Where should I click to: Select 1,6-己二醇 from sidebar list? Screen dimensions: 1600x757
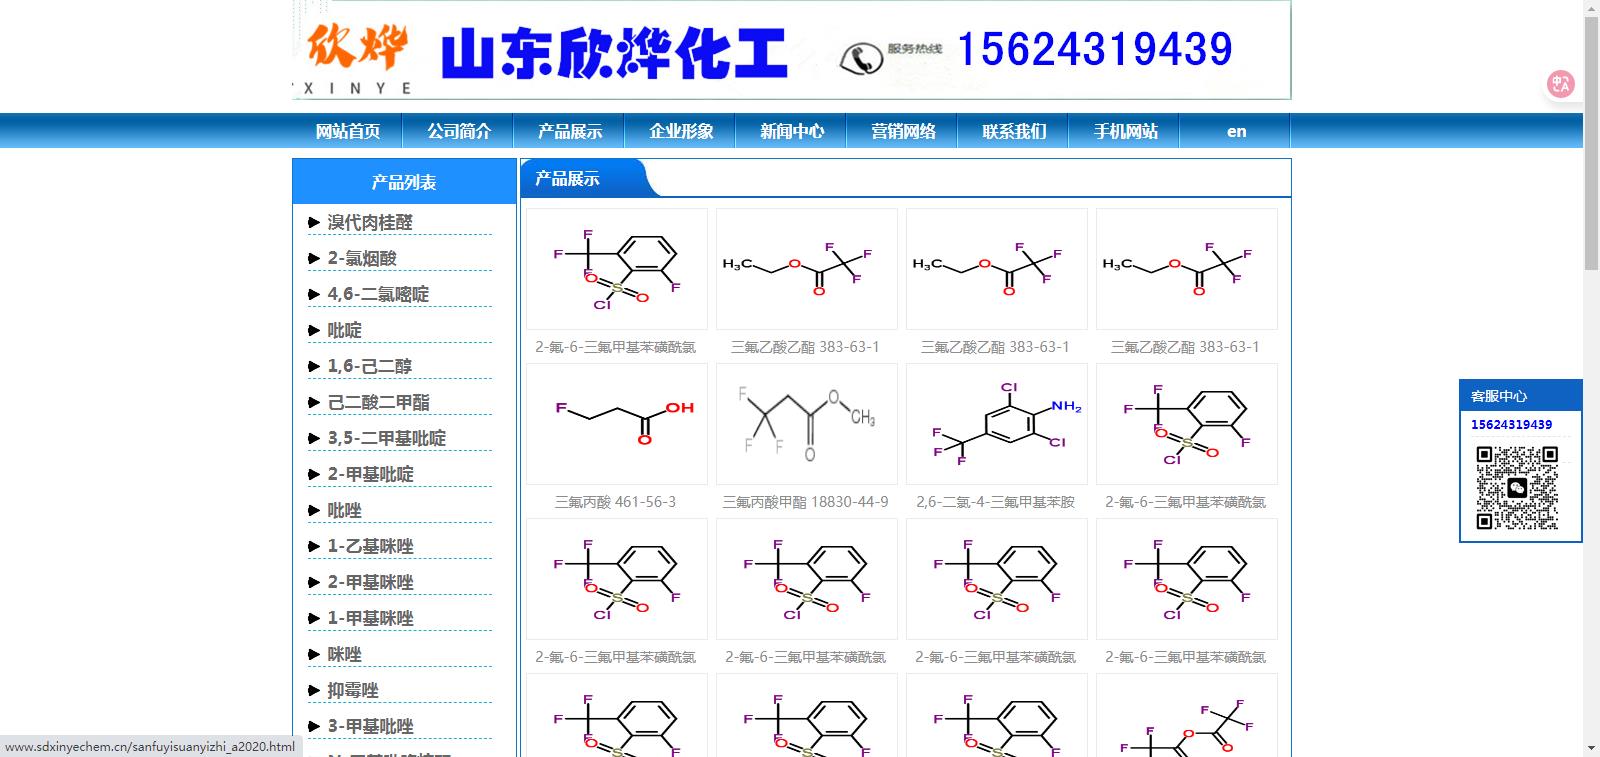(x=369, y=366)
